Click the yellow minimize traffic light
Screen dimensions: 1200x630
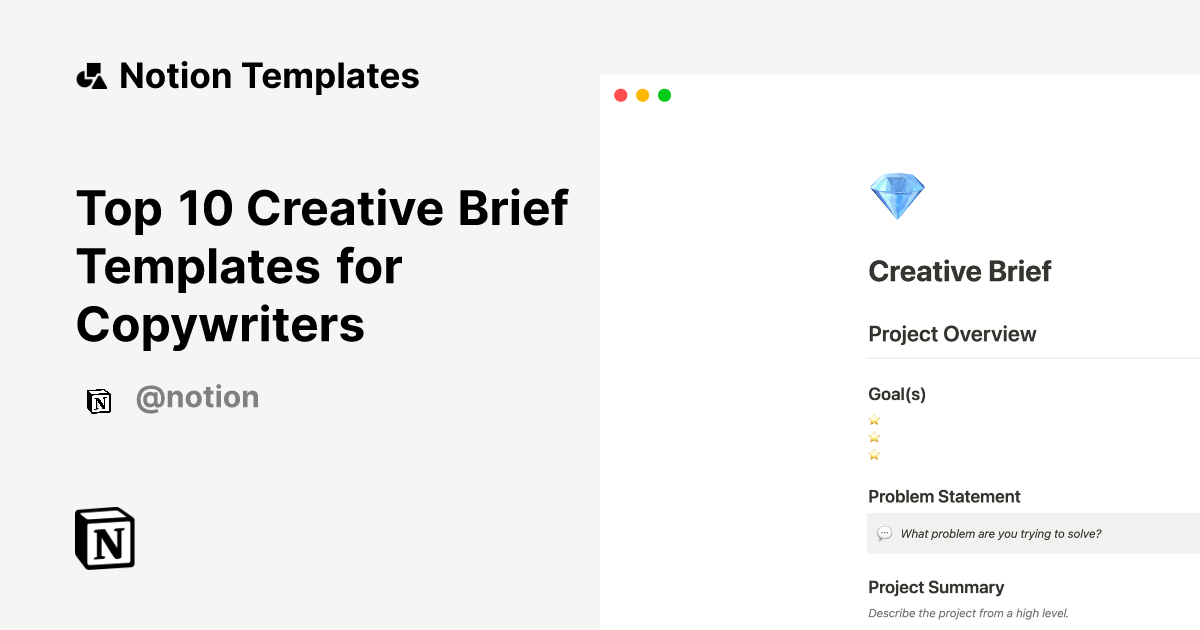tap(642, 95)
